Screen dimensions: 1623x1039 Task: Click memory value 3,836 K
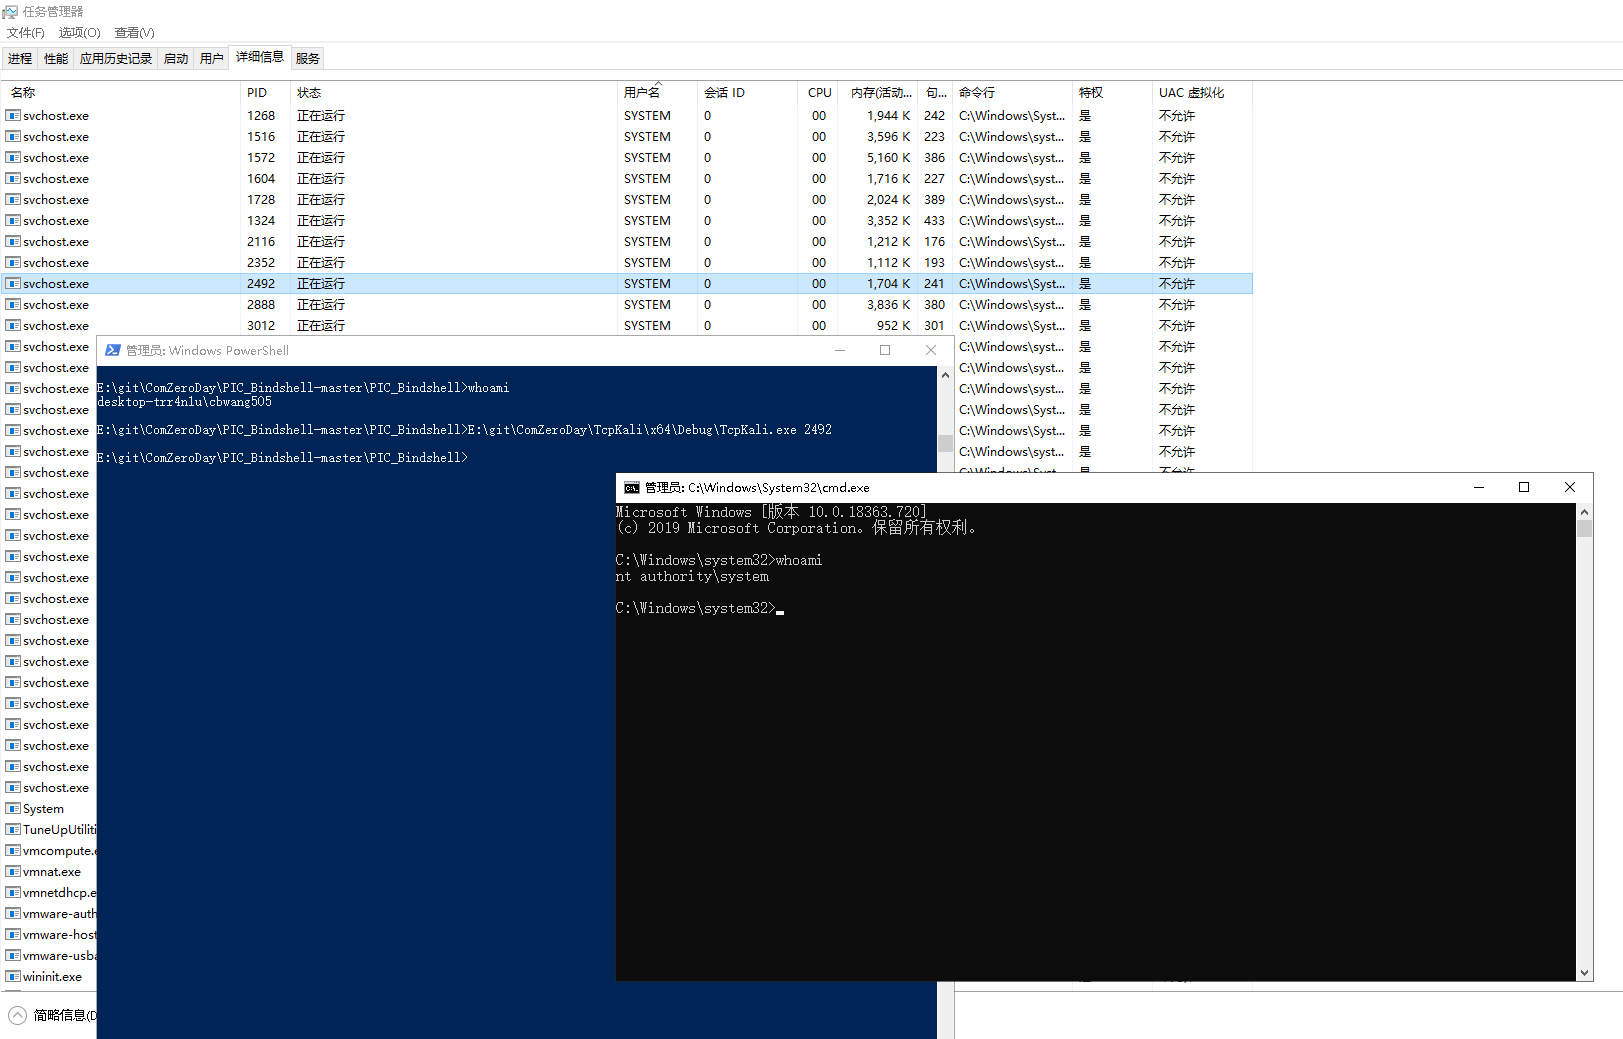click(888, 305)
